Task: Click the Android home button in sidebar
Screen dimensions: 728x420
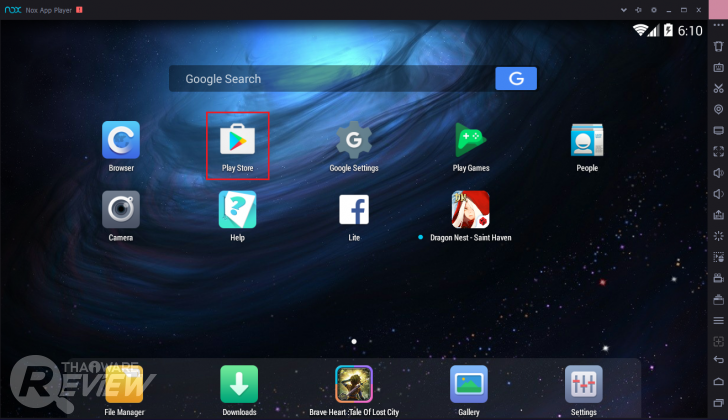Action: point(718,381)
